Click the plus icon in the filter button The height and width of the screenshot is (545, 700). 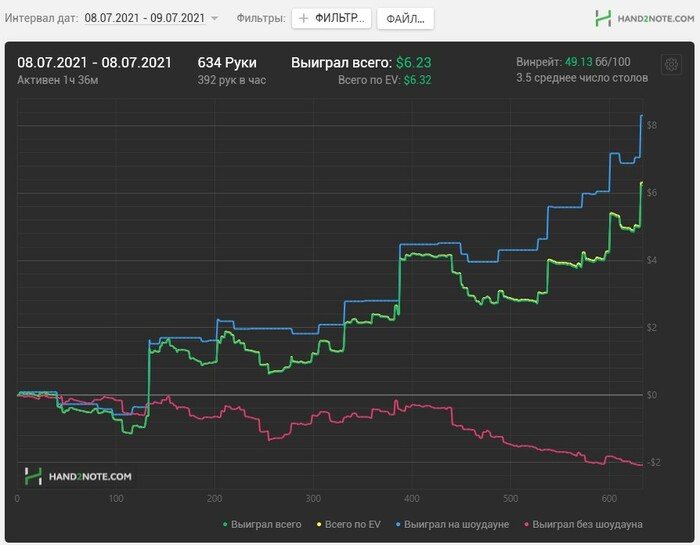click(304, 18)
